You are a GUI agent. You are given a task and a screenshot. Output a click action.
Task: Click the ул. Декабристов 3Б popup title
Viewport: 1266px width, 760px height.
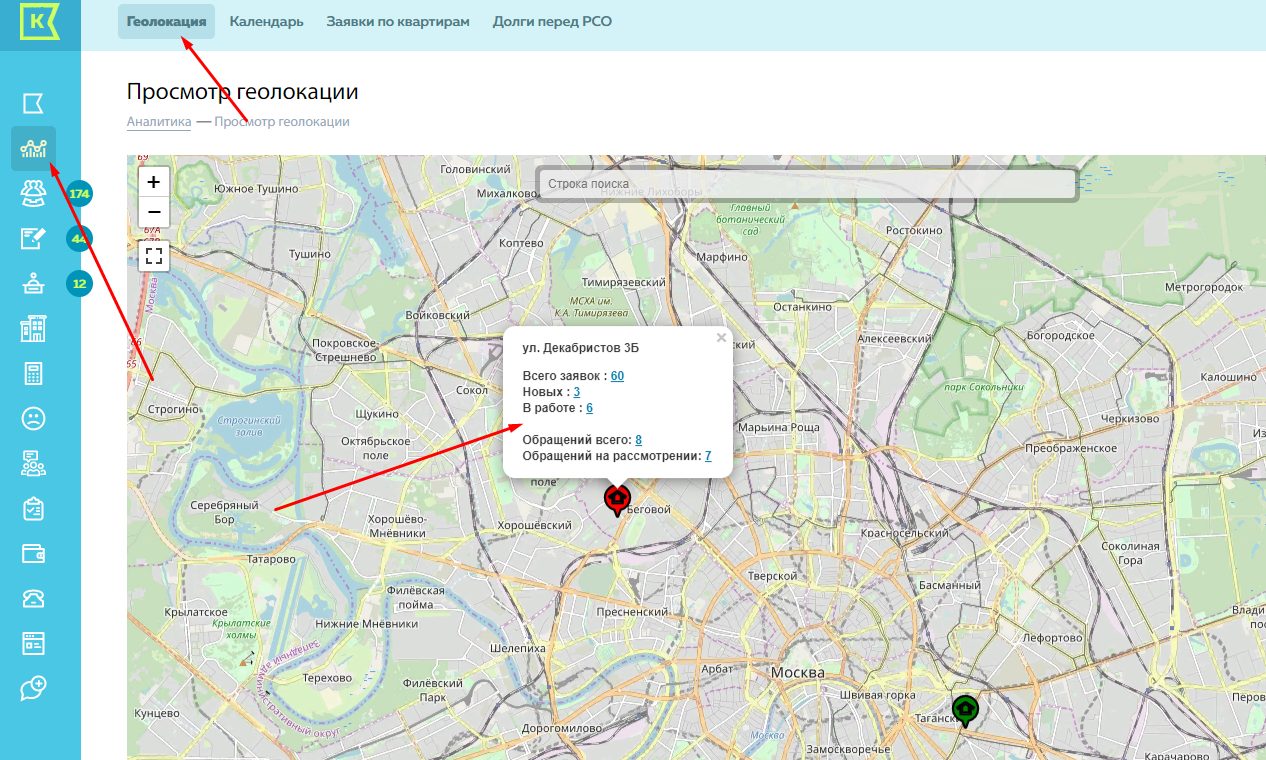581,348
